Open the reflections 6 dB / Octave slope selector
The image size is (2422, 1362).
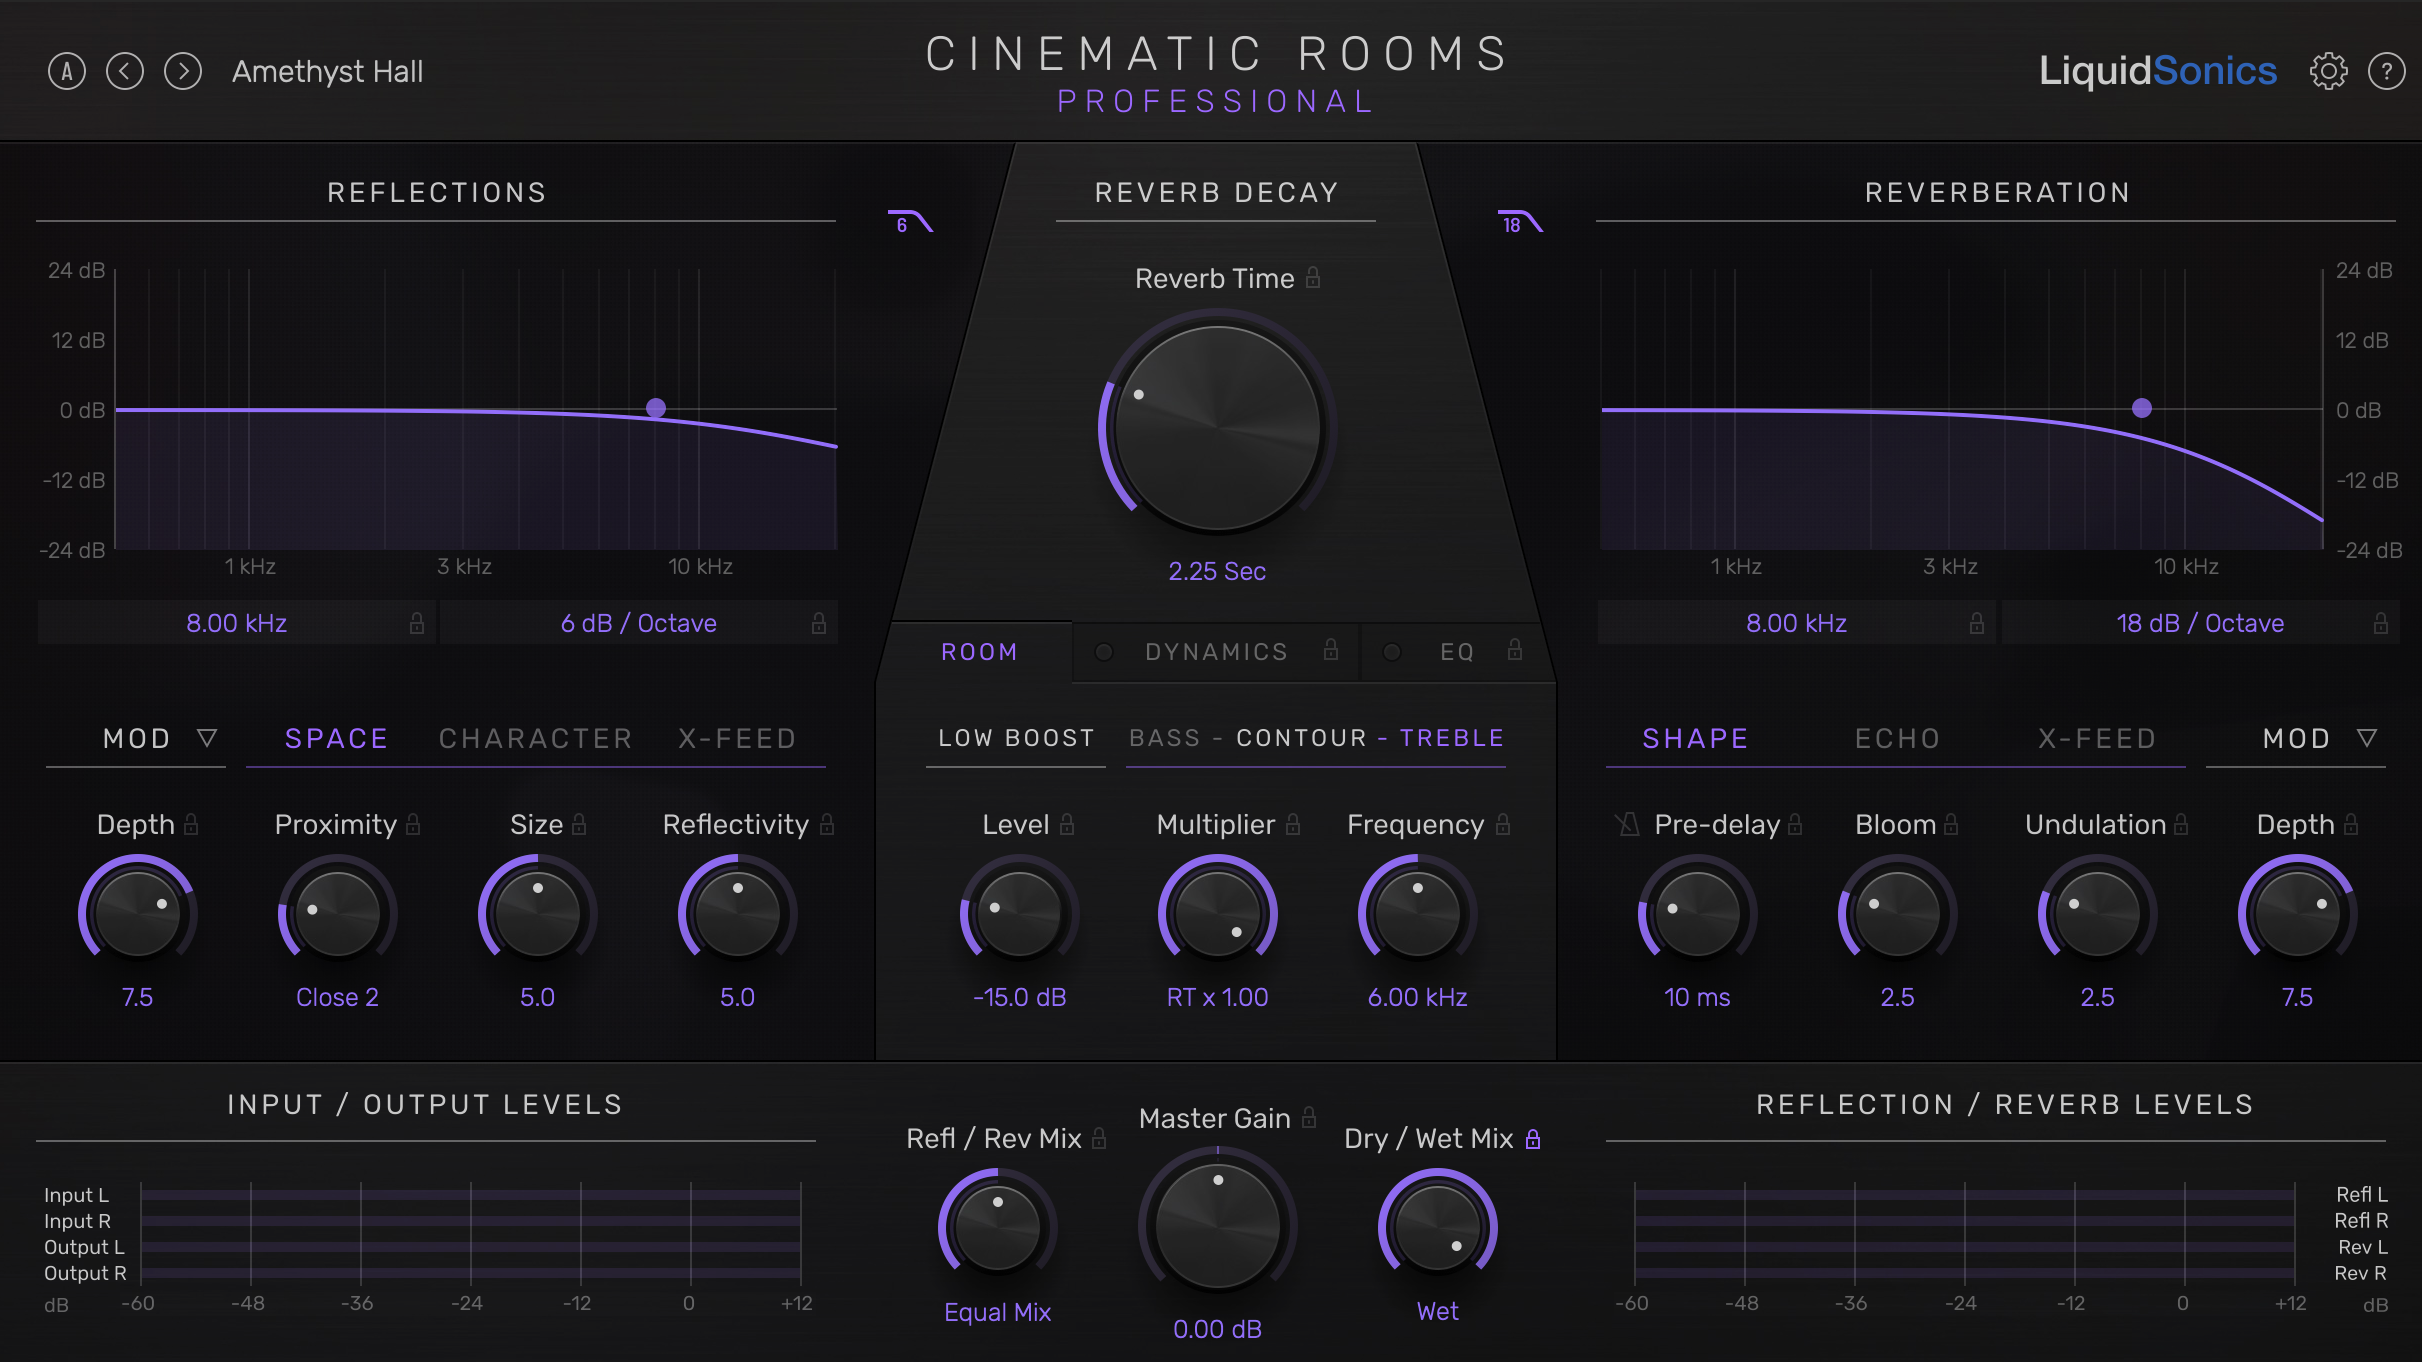(x=639, y=623)
